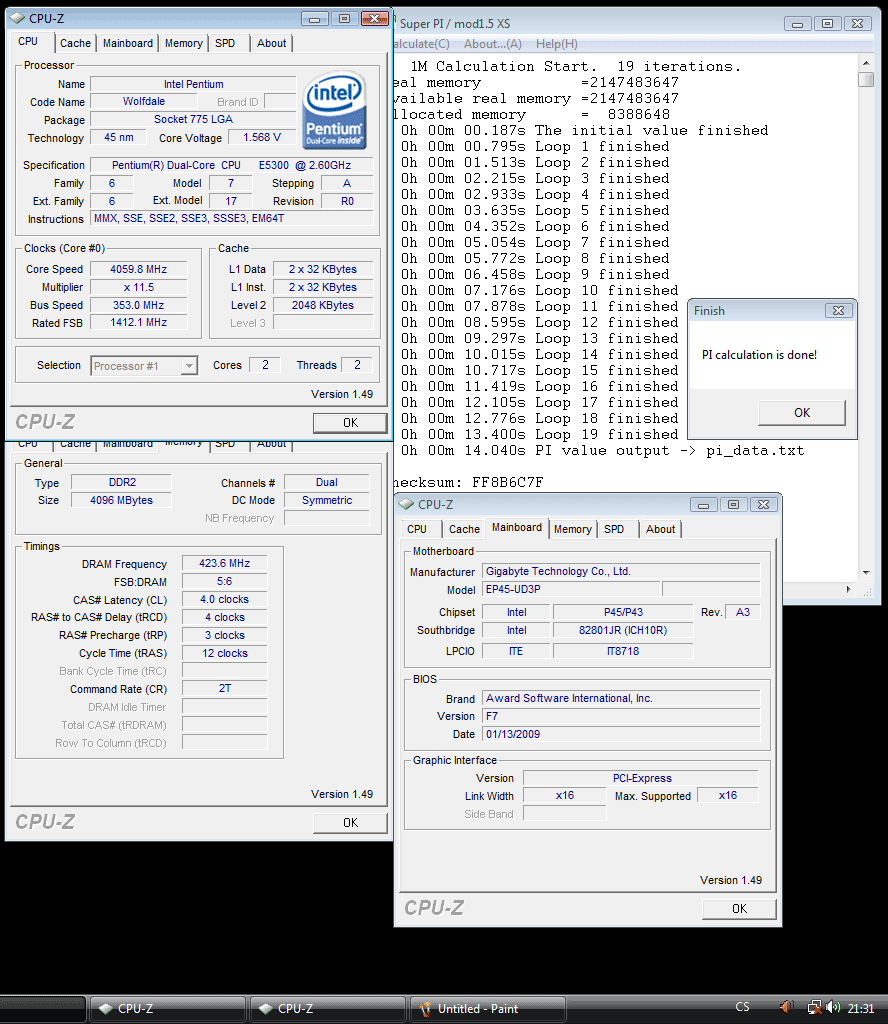Click the taskbar clock showing 21:31
This screenshot has width=888, height=1024.
(860, 1008)
